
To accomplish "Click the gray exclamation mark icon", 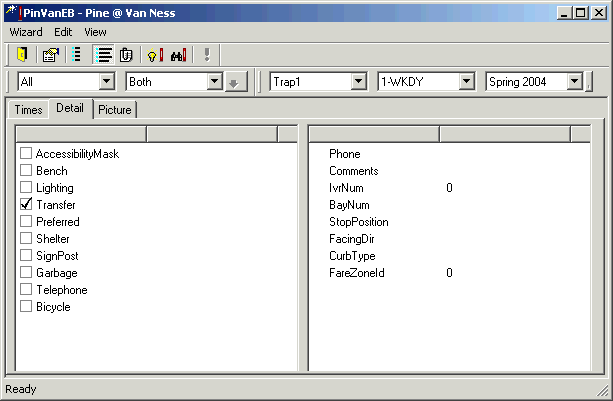I will click(x=207, y=54).
